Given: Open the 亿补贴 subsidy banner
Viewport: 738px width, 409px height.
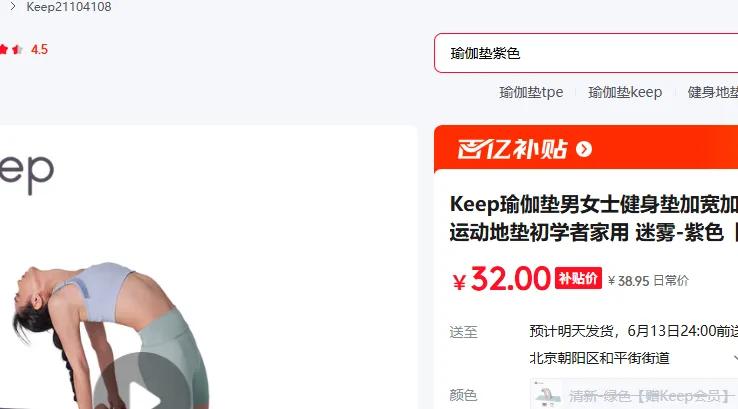Looking at the screenshot, I should coord(586,148).
